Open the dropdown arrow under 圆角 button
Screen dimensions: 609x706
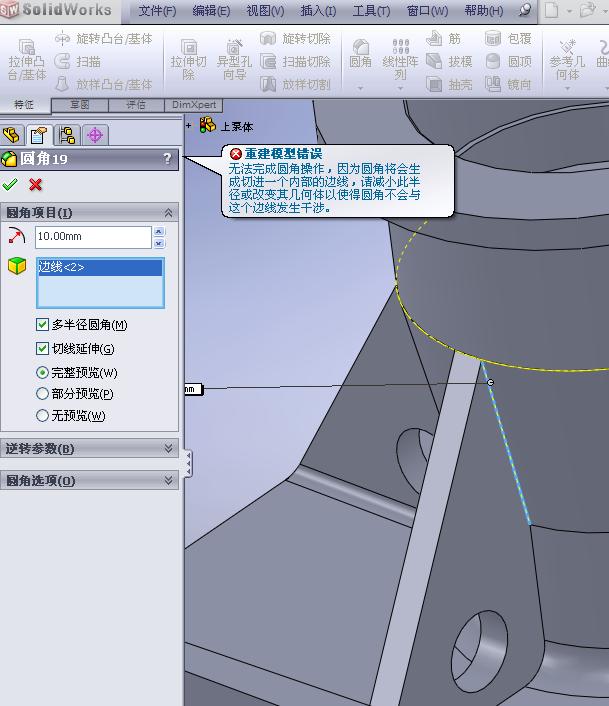pos(360,88)
